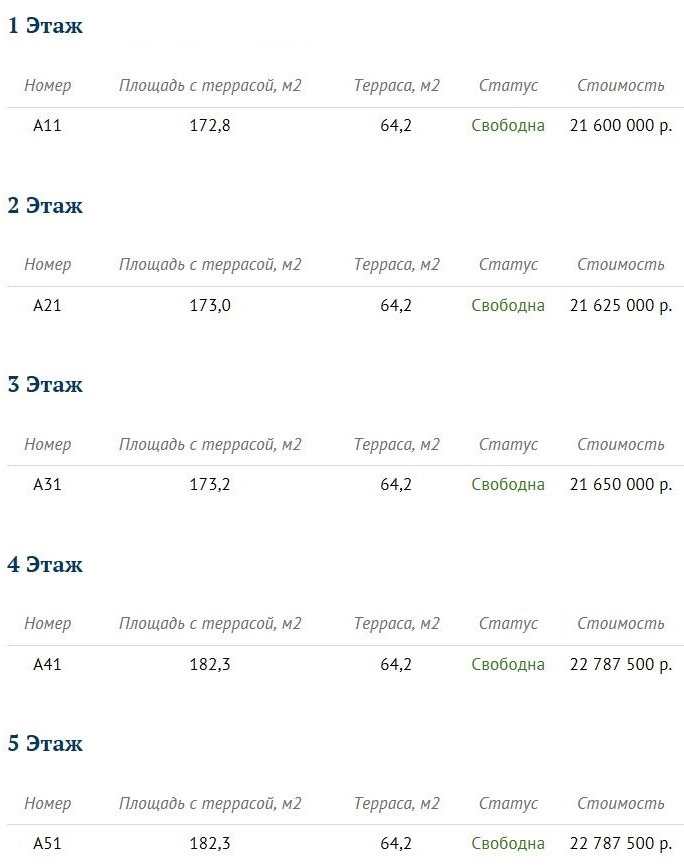The height and width of the screenshot is (867, 684).
Task: Click apartment A51 number
Action: [x=47, y=843]
